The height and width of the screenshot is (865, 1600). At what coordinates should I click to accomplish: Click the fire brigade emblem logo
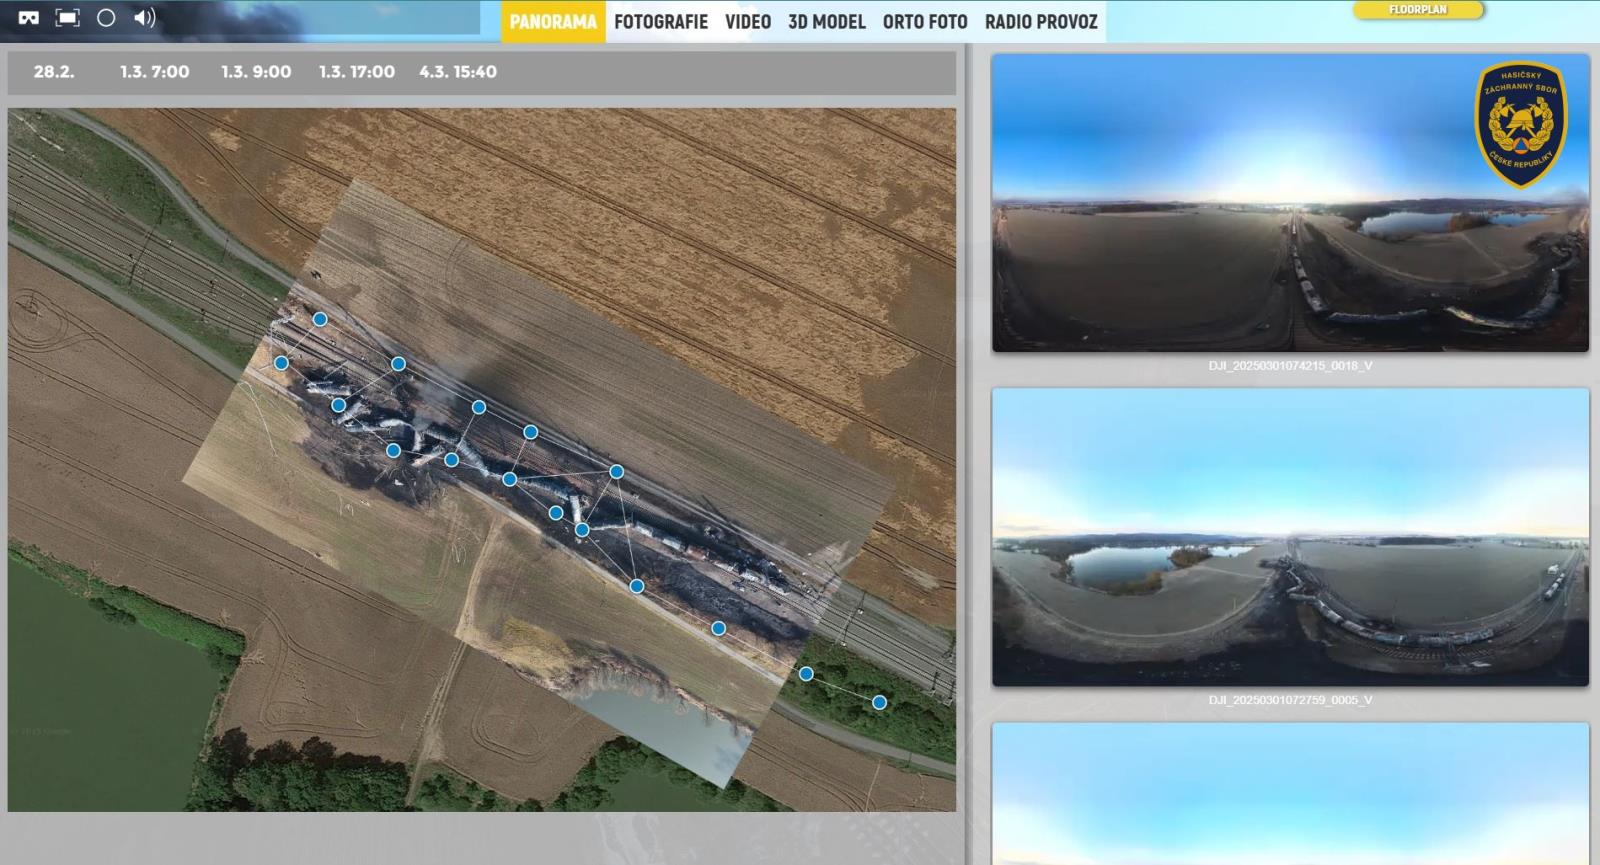coord(1520,125)
